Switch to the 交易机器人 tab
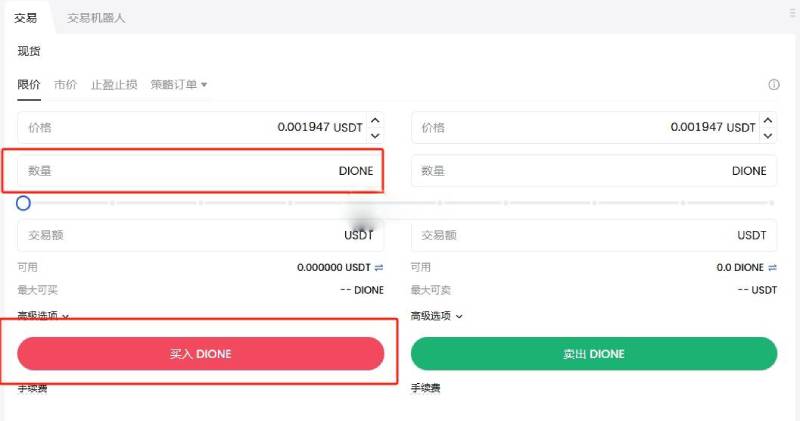This screenshot has height=421, width=800. point(96,18)
